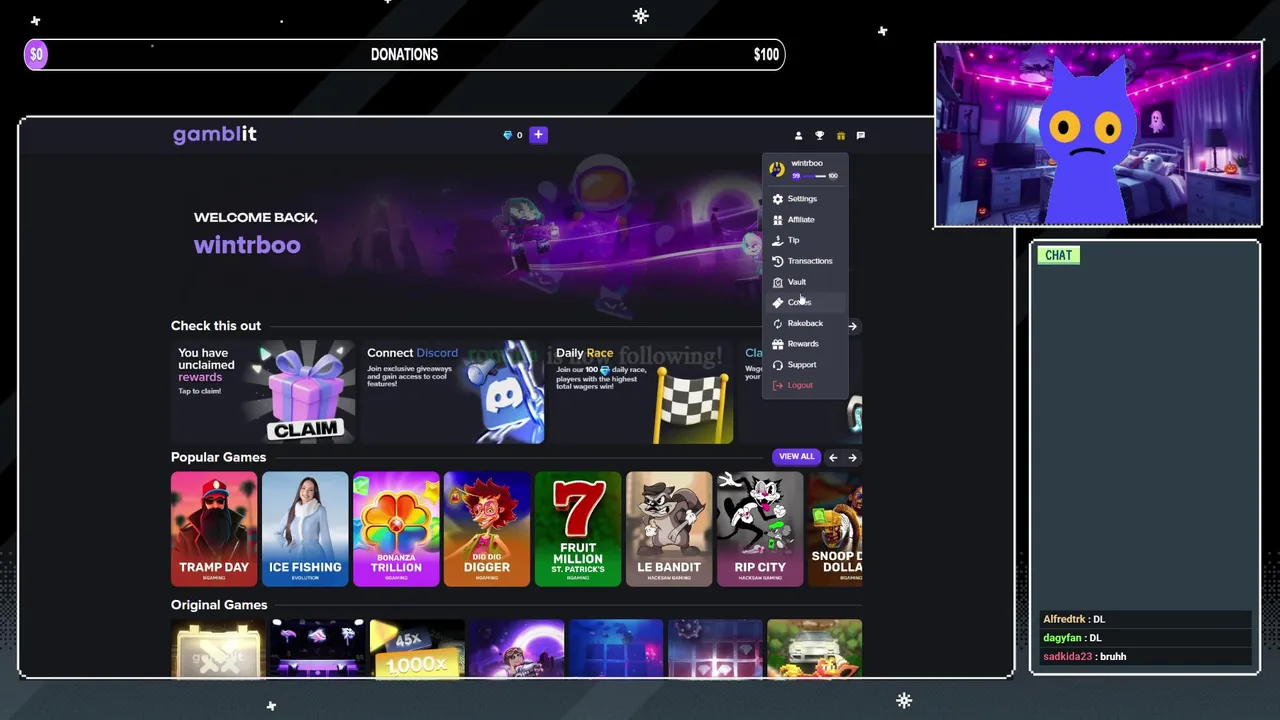1280x720 pixels.
Task: Open Vault in the account menu
Action: pos(805,282)
